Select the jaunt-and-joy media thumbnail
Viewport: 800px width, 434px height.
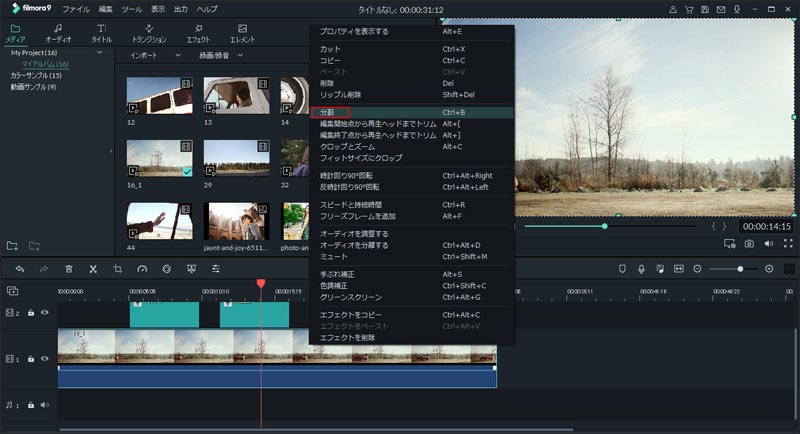(237, 221)
